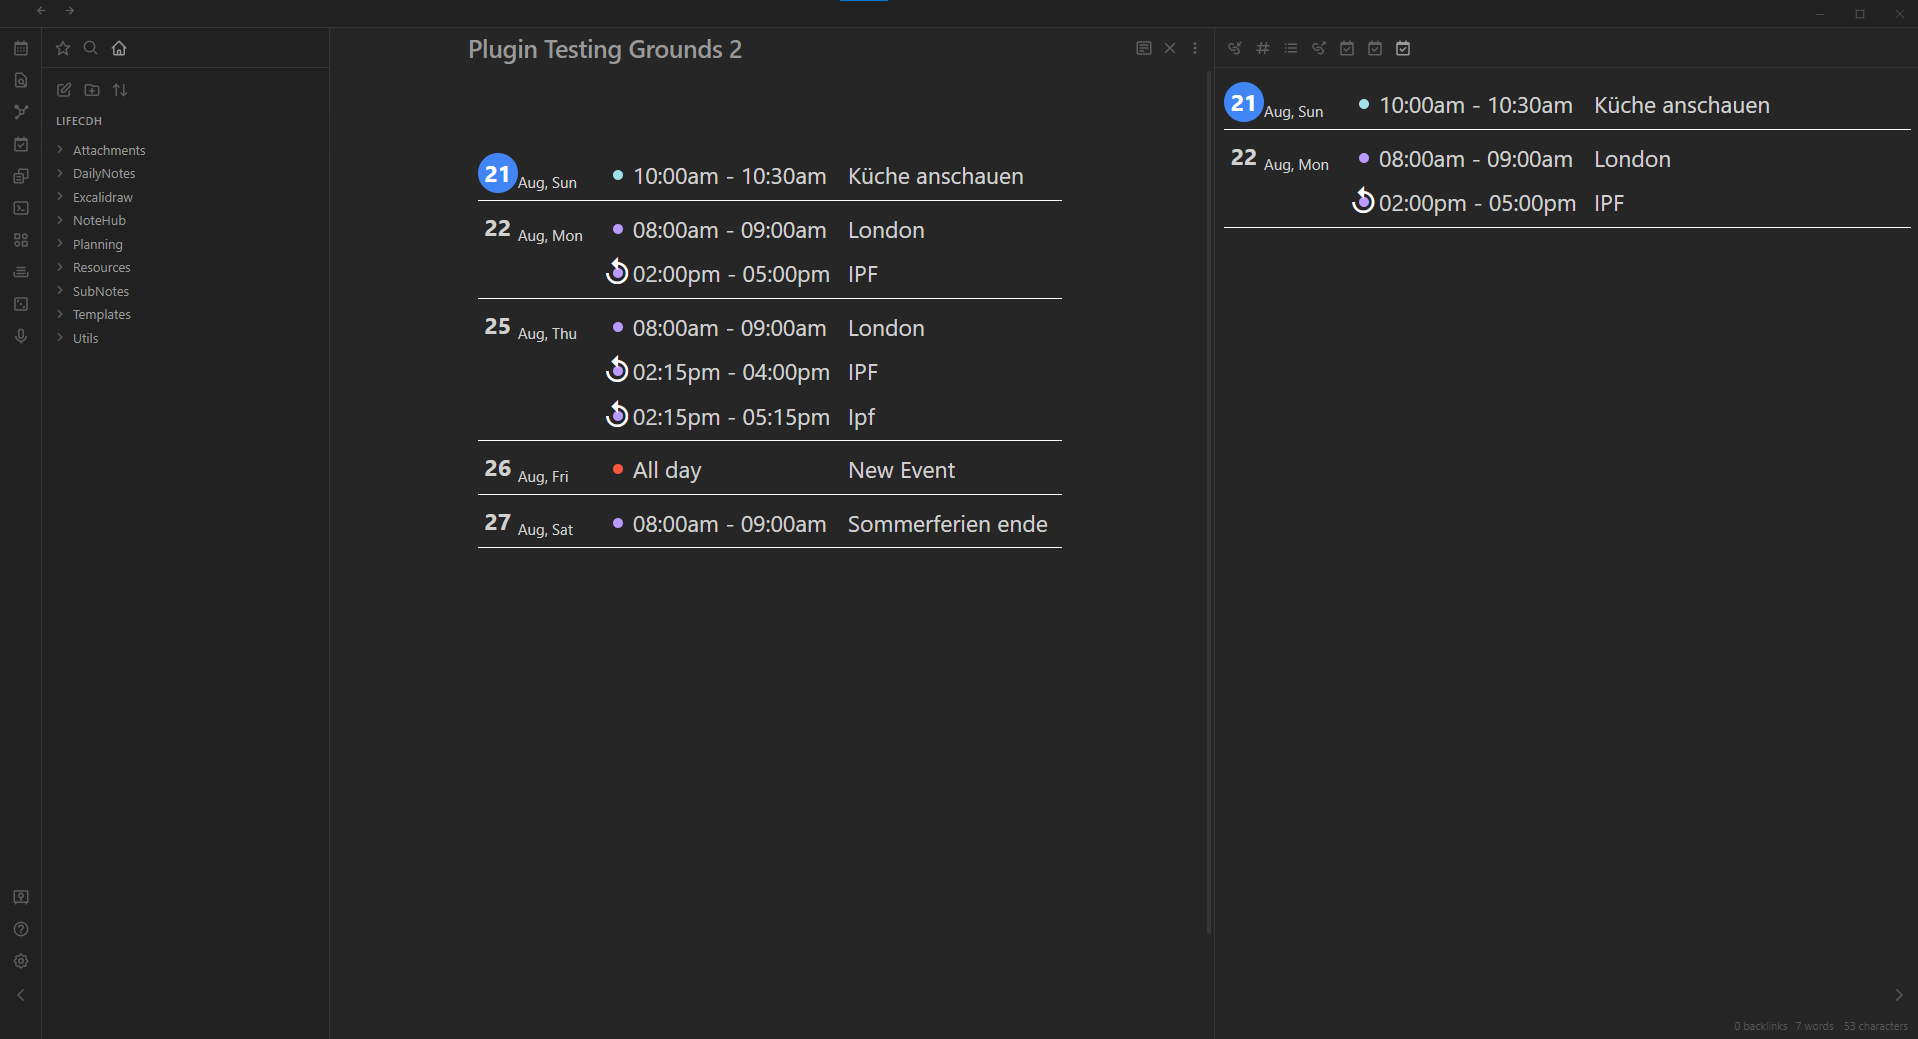Screen dimensions: 1918x1039
Task: Expand the Templates folder
Action: click(x=102, y=315)
